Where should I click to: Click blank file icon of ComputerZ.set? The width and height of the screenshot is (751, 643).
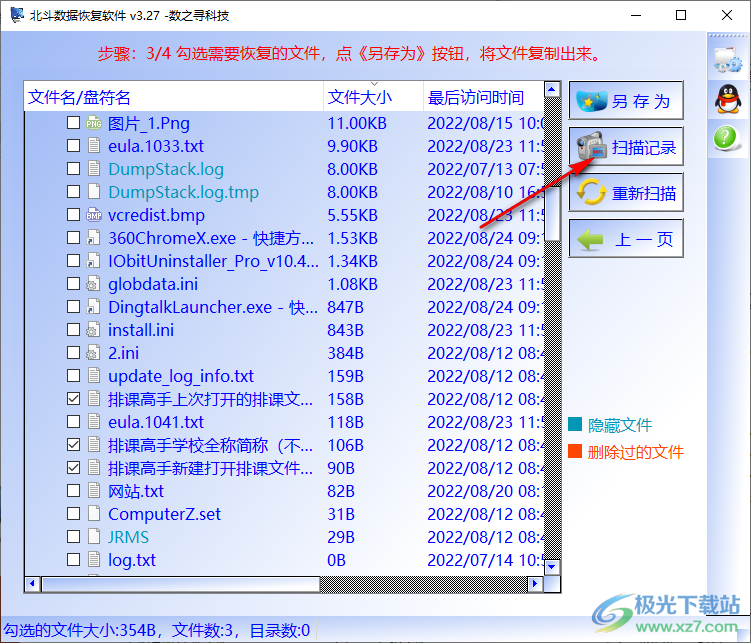(x=94, y=514)
